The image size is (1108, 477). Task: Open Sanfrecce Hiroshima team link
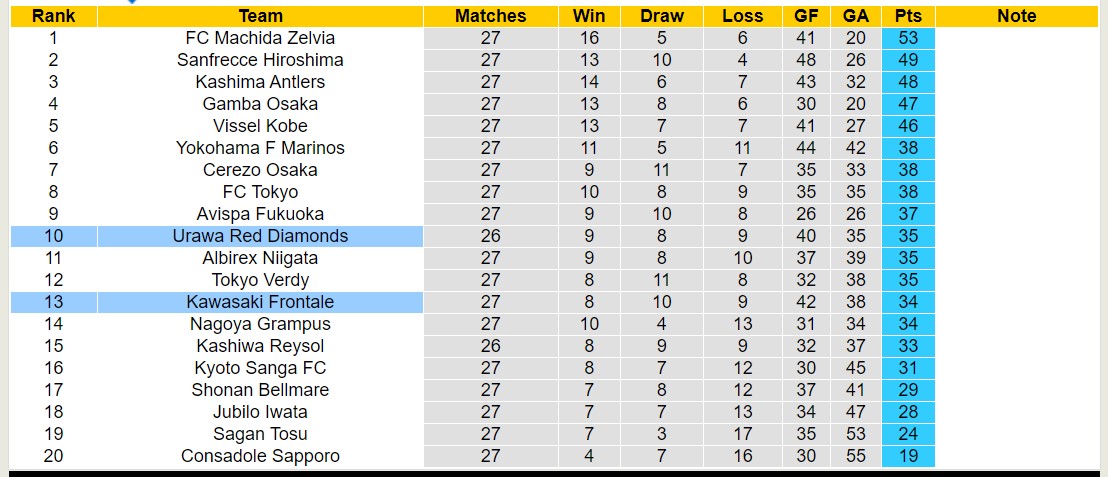[260, 60]
